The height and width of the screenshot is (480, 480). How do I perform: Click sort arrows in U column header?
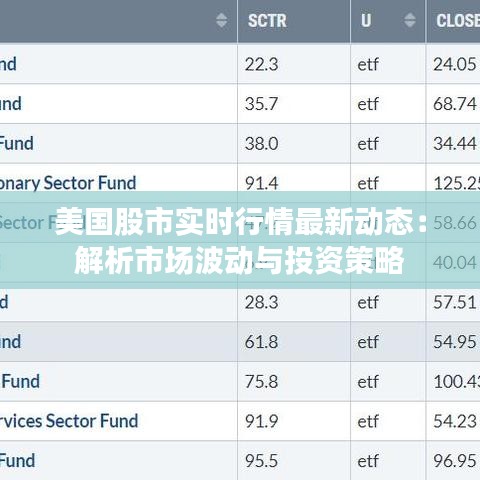pos(410,20)
